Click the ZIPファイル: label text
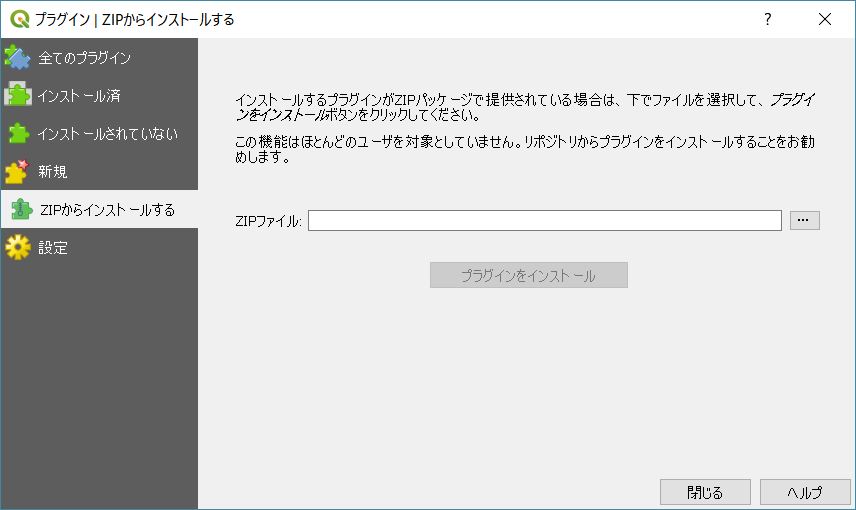The height and width of the screenshot is (510, 856). pos(268,221)
